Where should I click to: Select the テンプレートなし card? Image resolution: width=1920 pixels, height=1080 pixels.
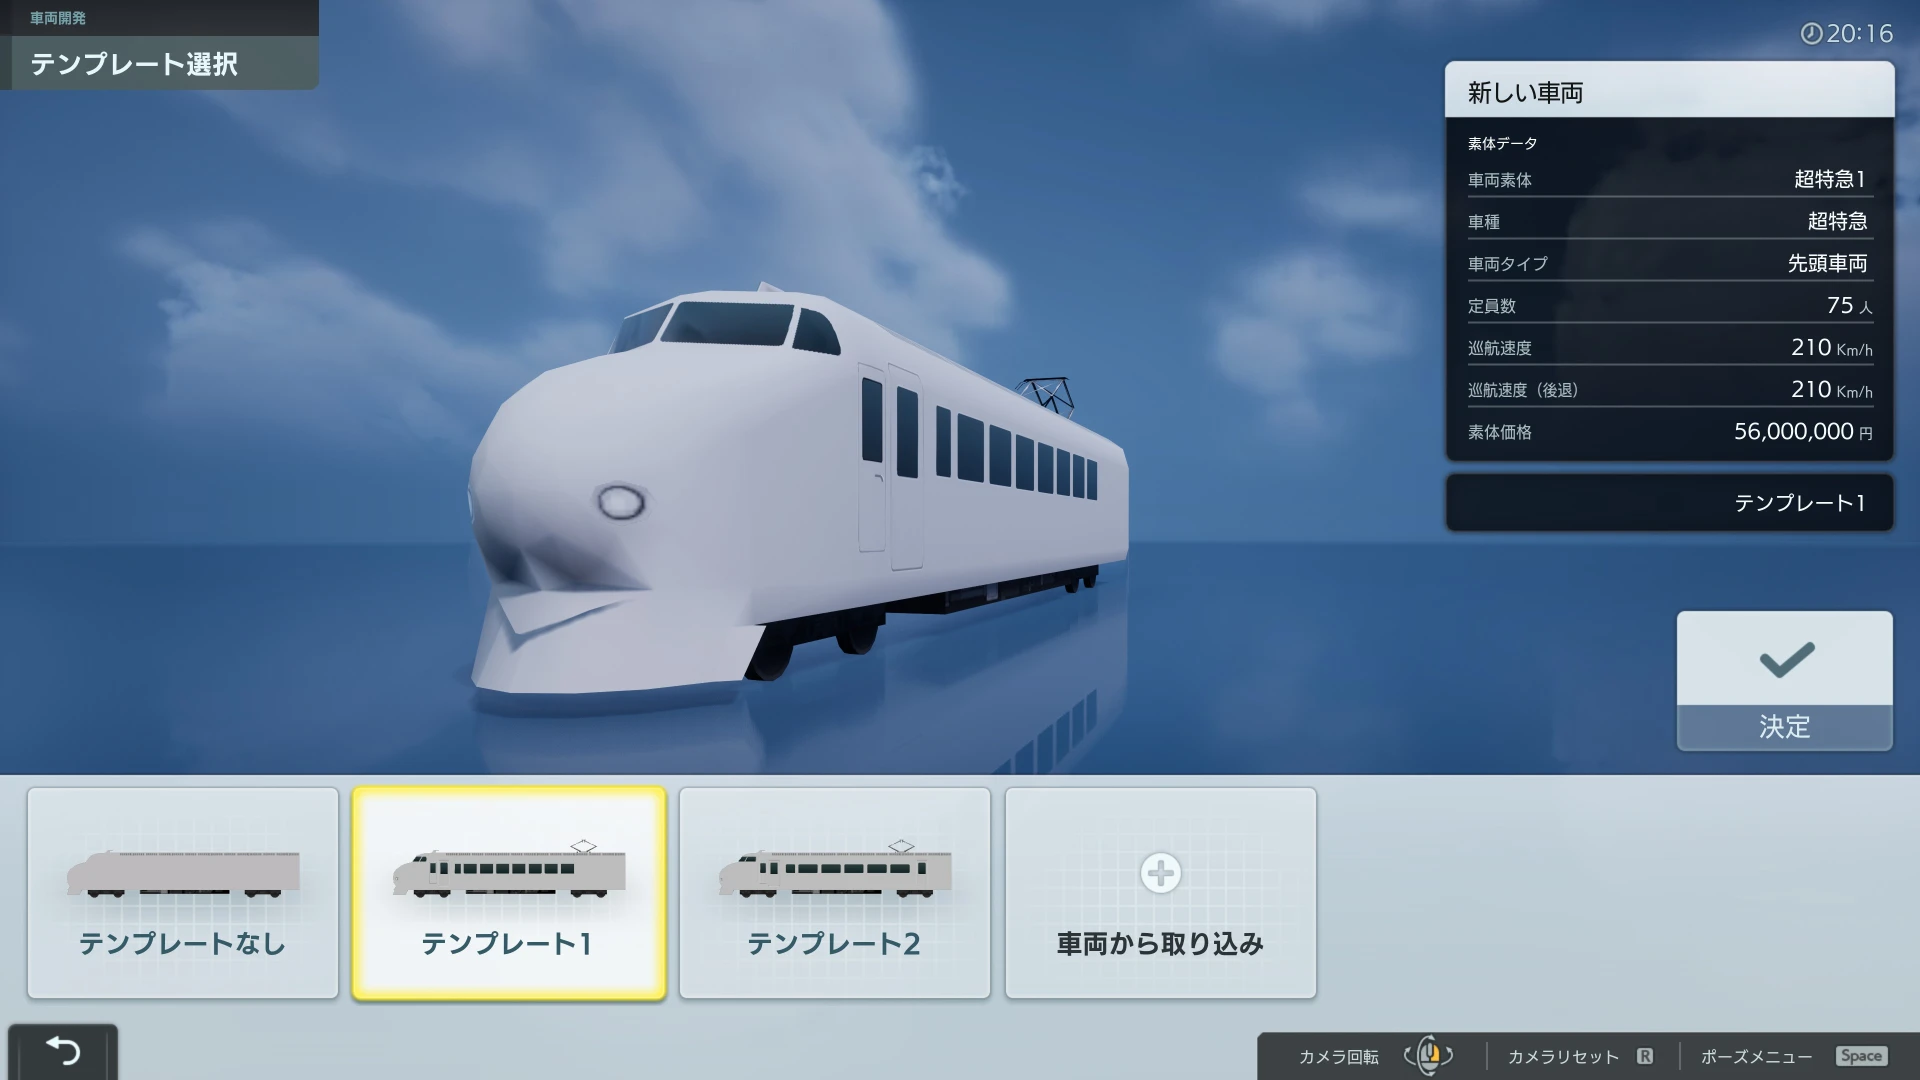pyautogui.click(x=183, y=892)
